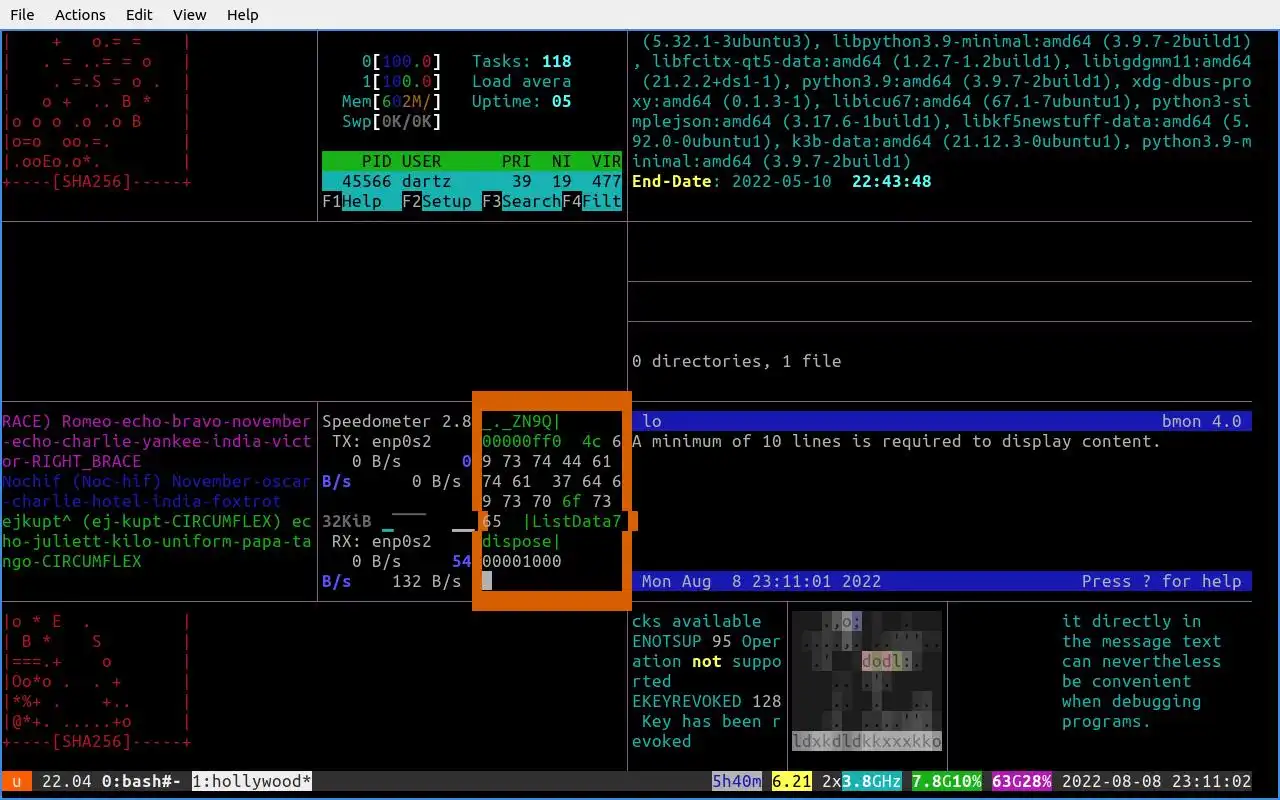Click the htop F1 Help button
This screenshot has width=1280, height=800.
pos(352,201)
